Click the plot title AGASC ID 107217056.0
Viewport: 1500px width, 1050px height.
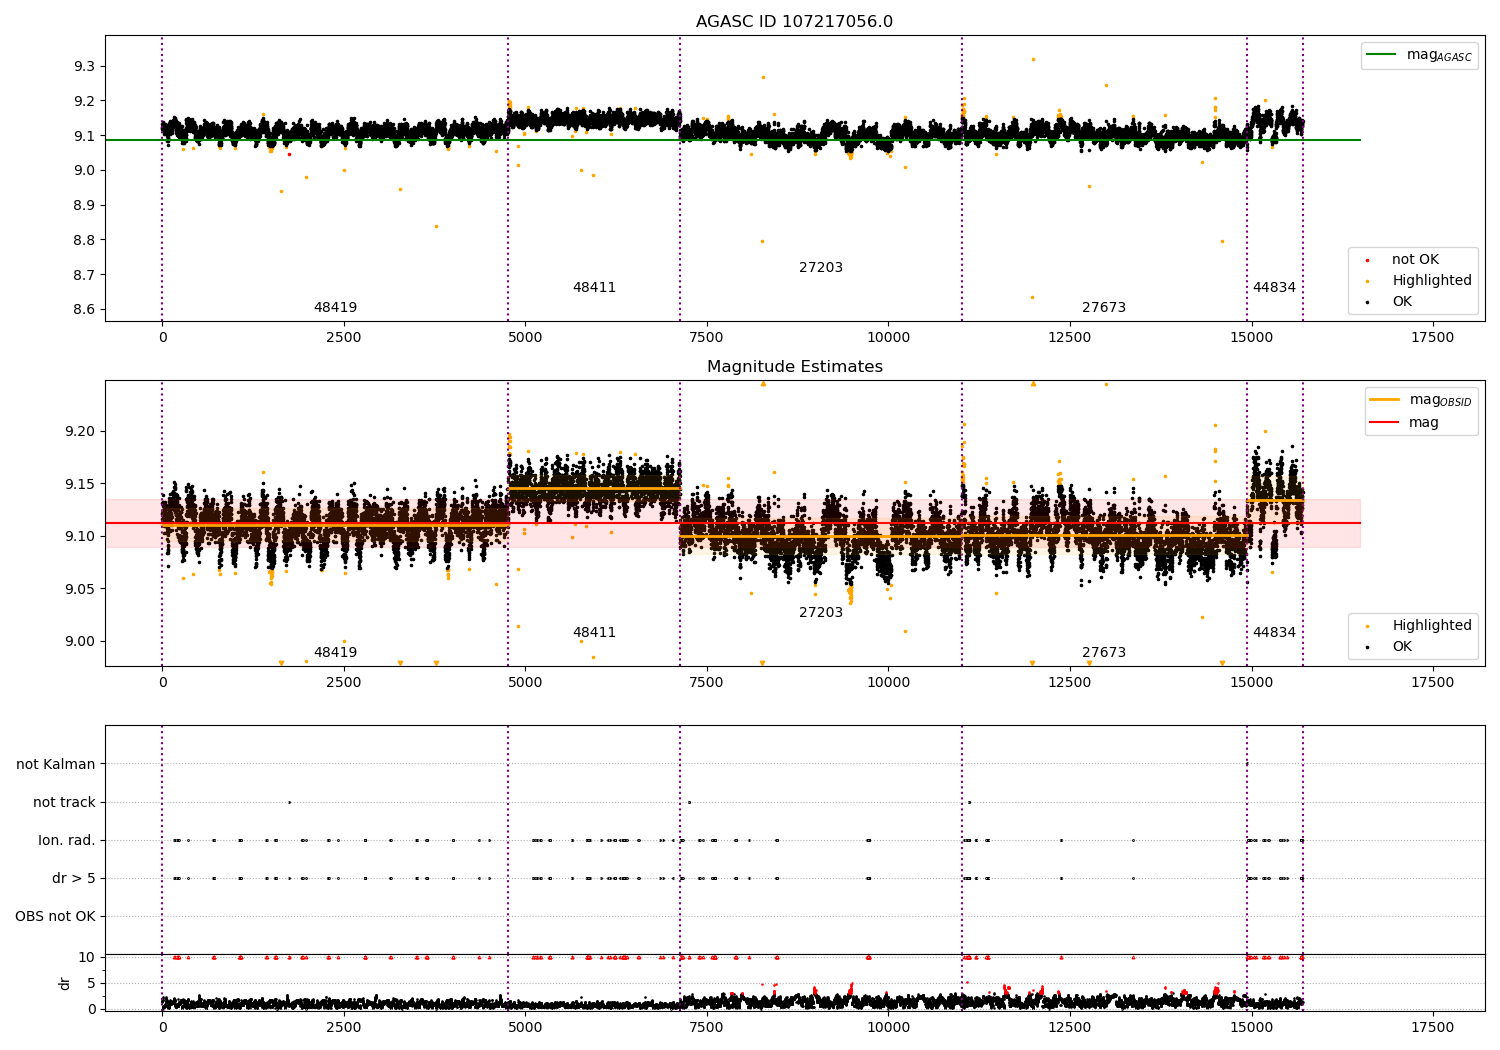(794, 22)
